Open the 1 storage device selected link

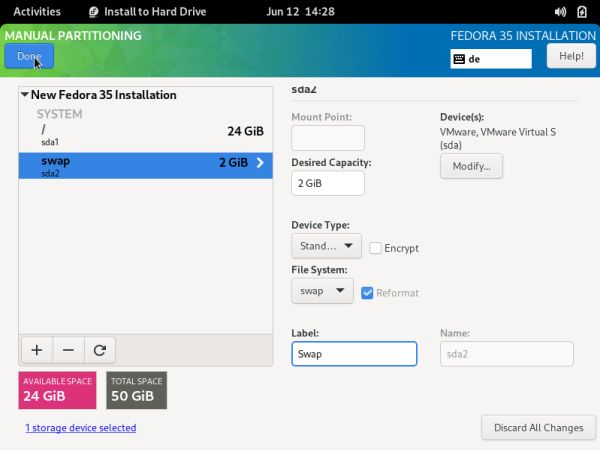point(81,428)
